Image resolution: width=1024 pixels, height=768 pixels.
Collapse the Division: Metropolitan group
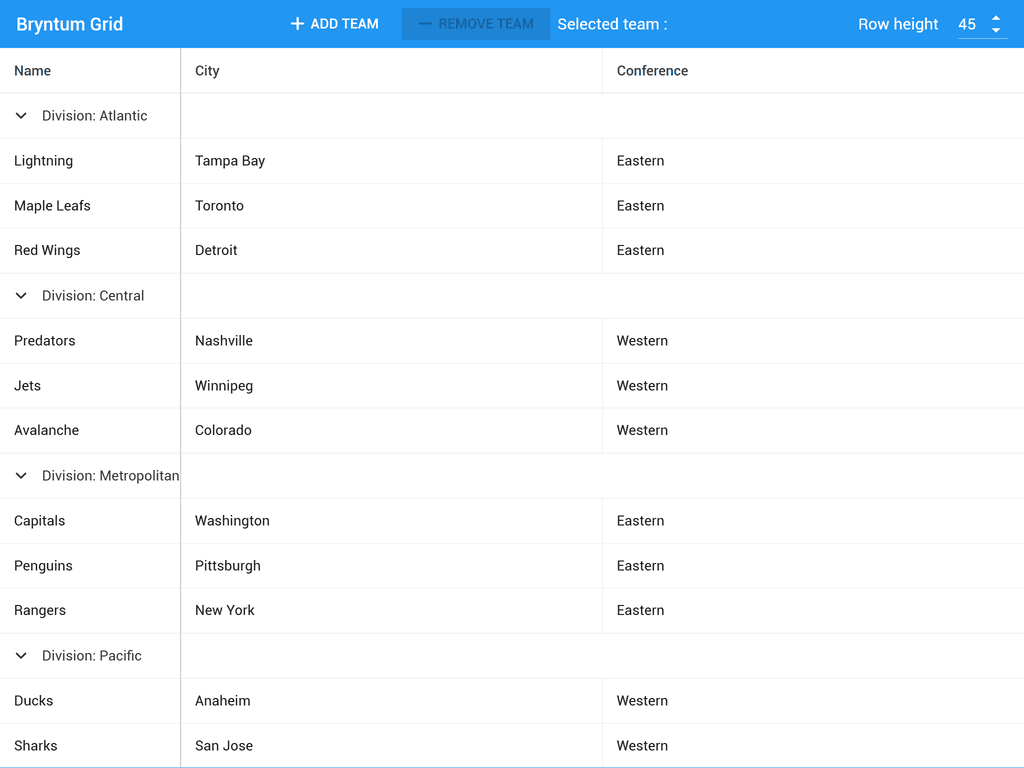click(x=21, y=475)
